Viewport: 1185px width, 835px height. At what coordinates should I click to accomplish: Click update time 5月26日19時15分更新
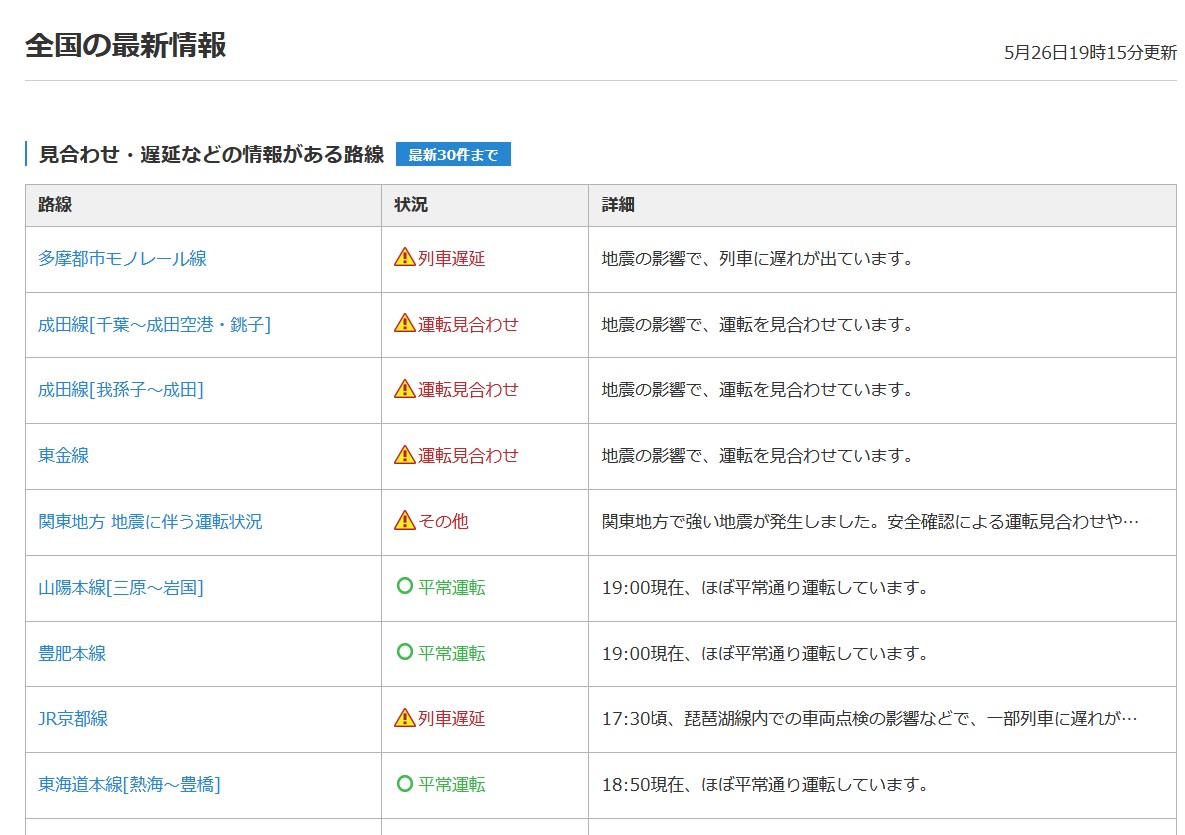pos(1090,53)
